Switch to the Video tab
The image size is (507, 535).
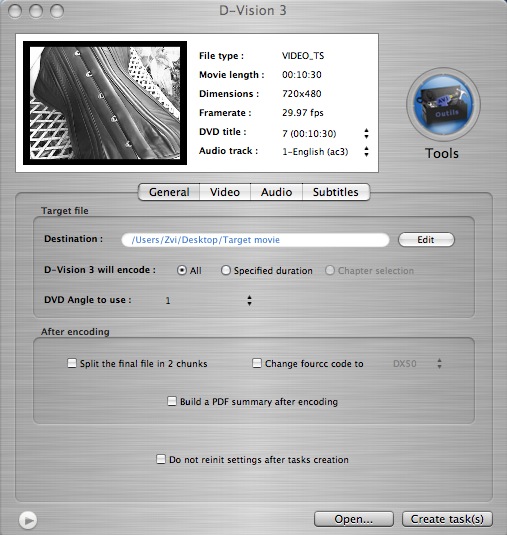pos(225,192)
